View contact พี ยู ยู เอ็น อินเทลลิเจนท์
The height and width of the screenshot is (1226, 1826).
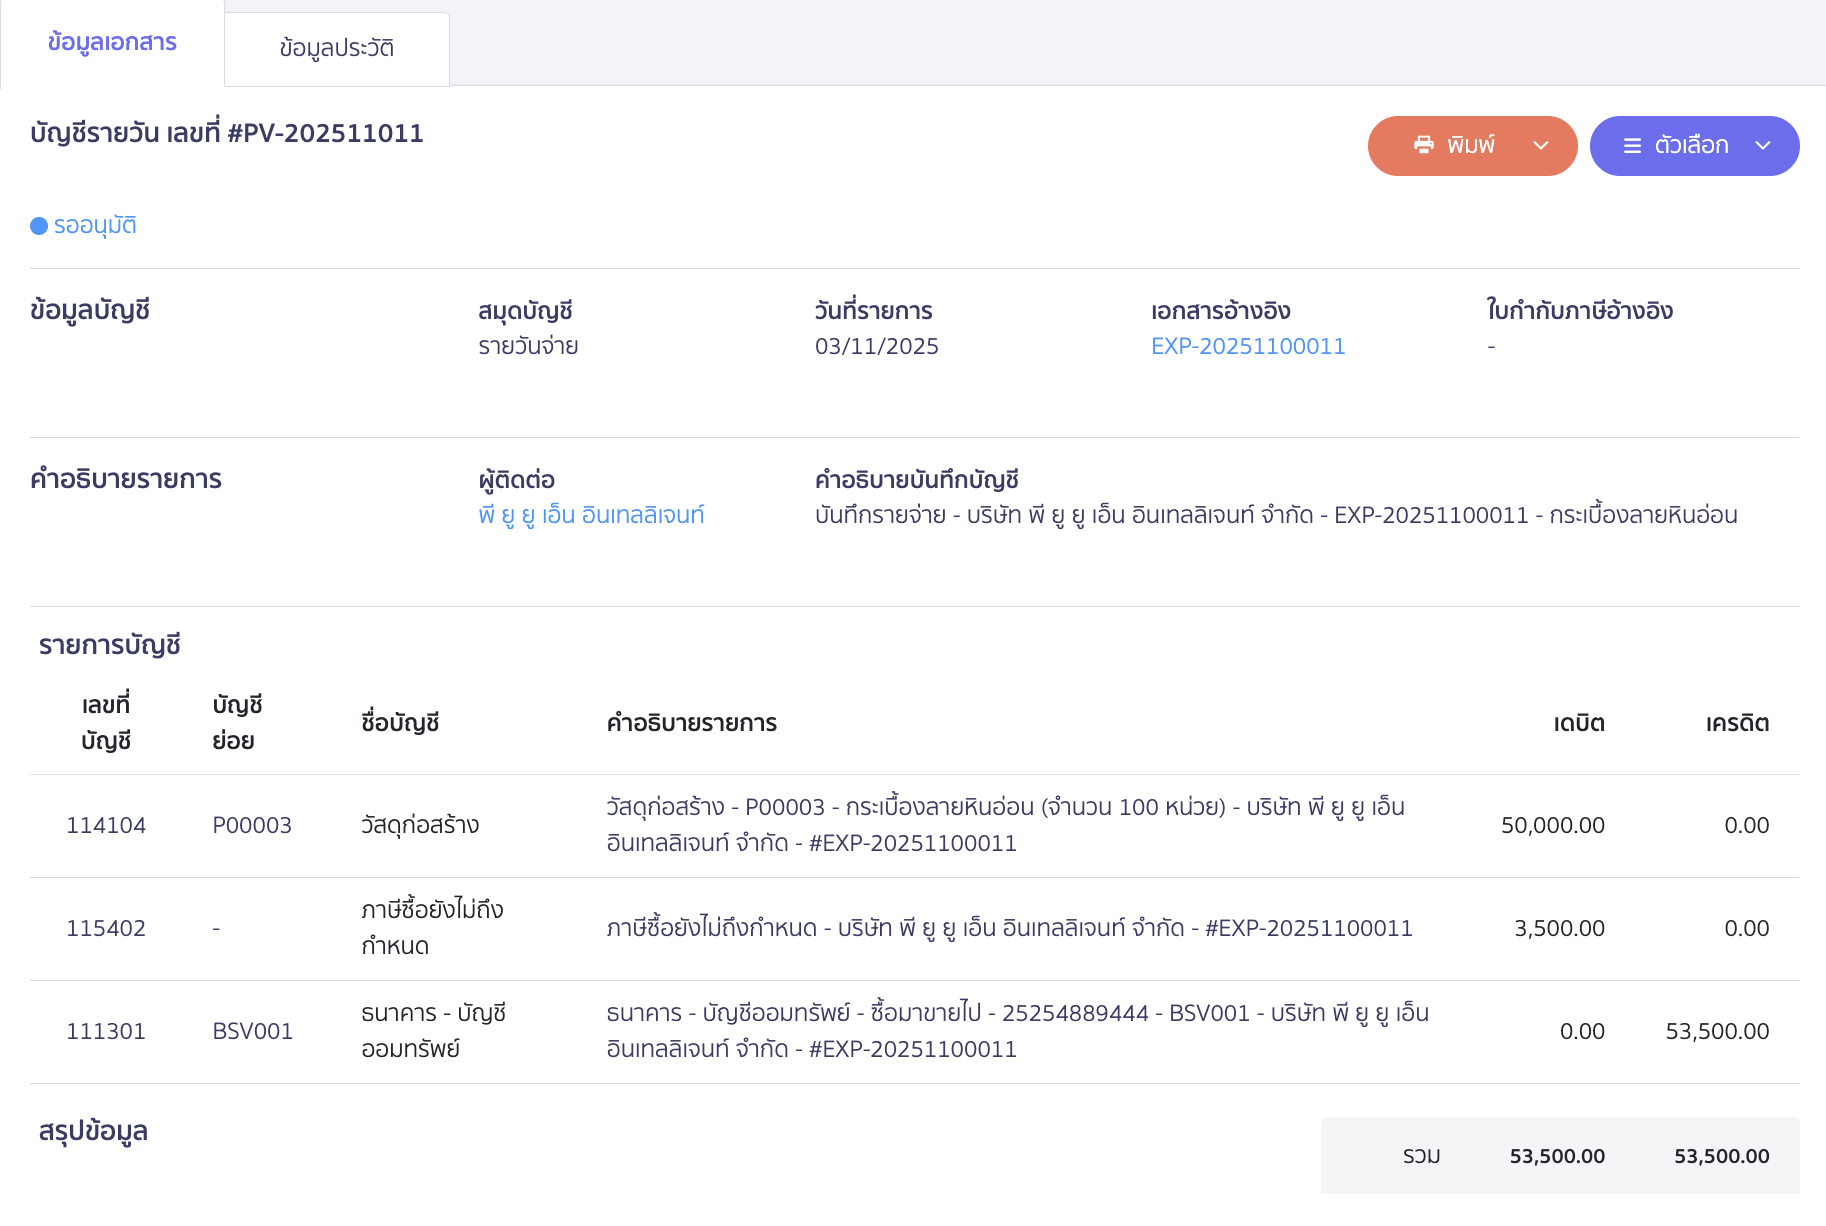[x=592, y=514]
